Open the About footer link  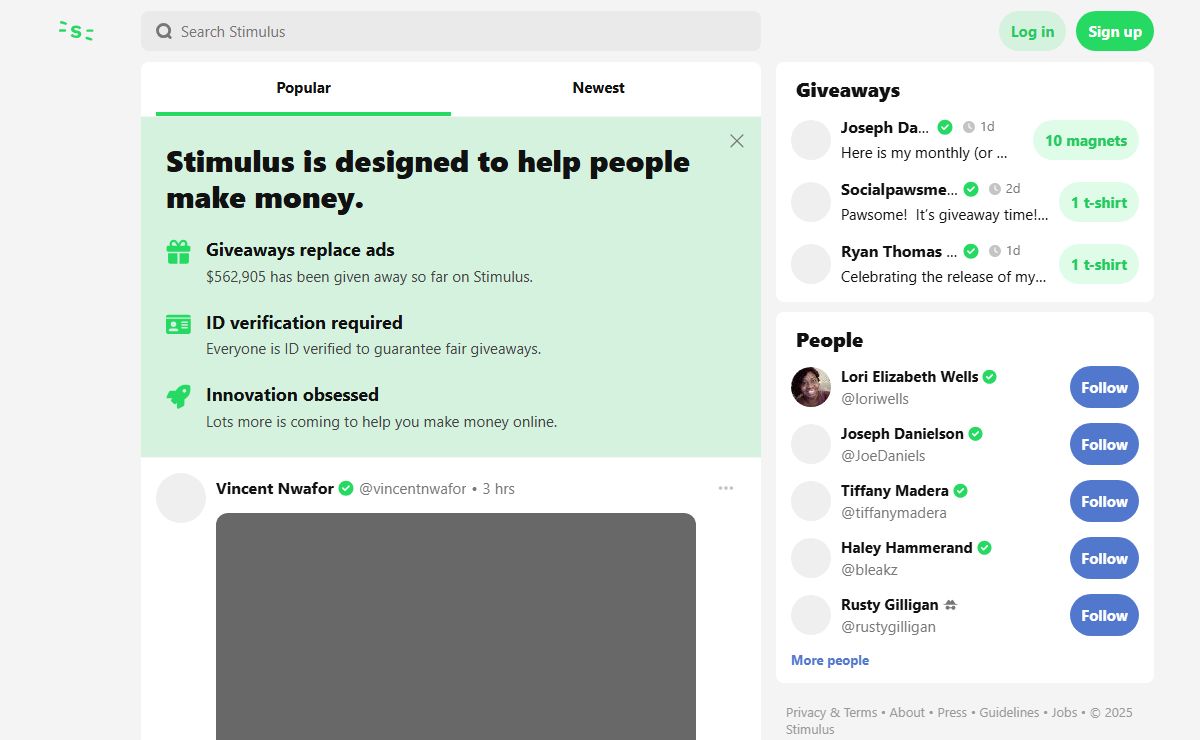click(907, 713)
